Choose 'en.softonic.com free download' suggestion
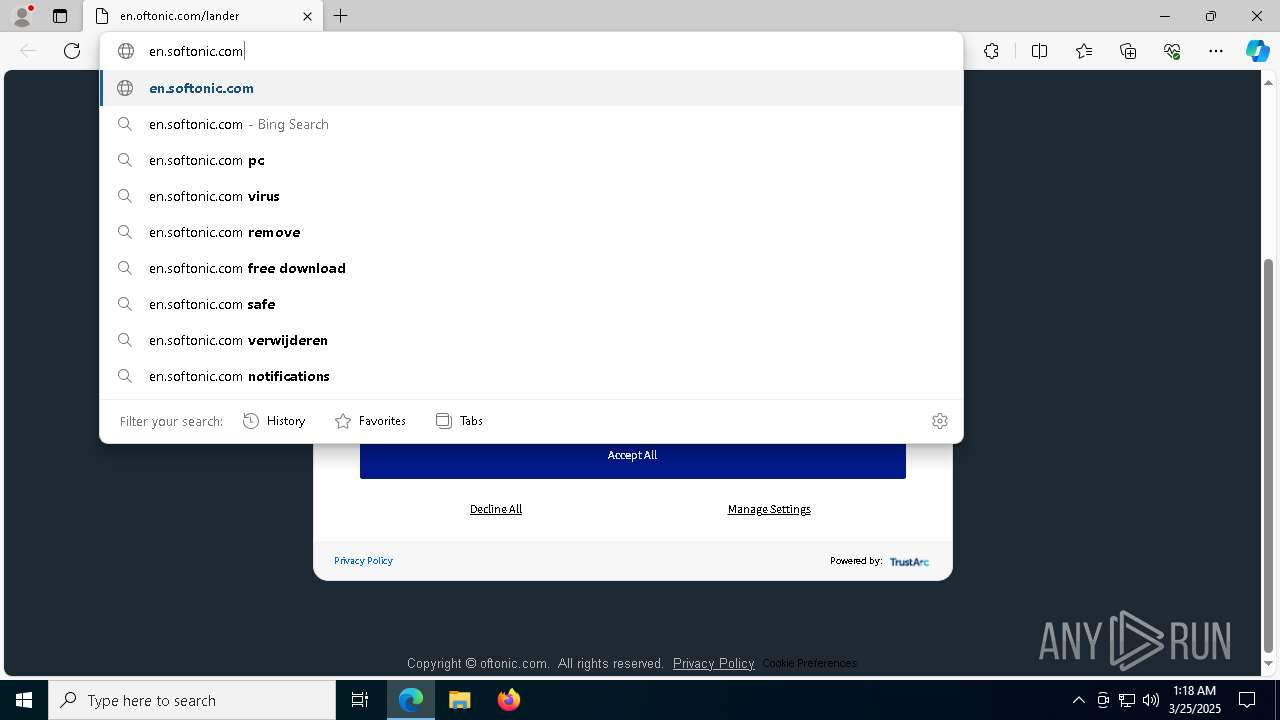The height and width of the screenshot is (720, 1280). point(531,268)
